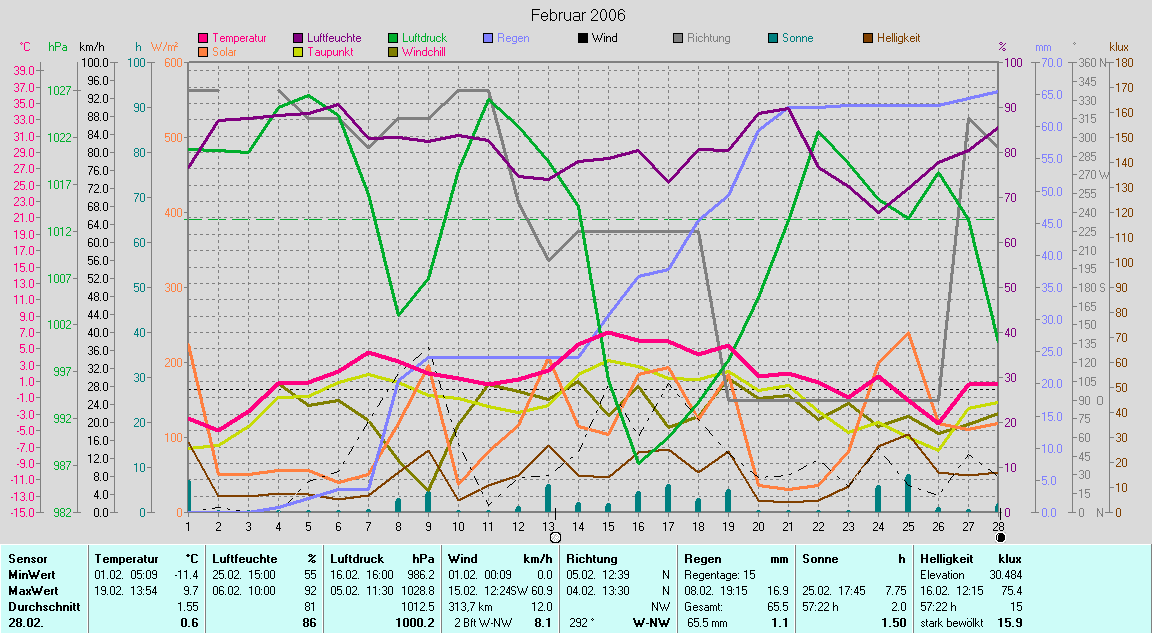Click the full moon symbol below day 13
Screen dimensions: 1152x633
[x=555, y=537]
